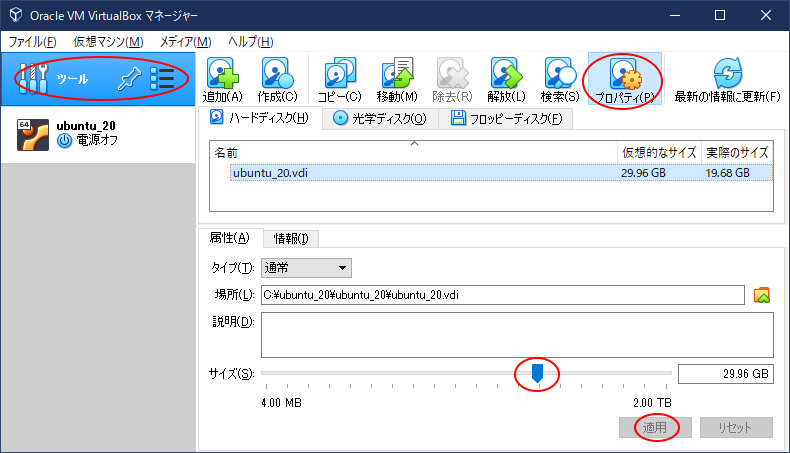The width and height of the screenshot is (790, 453).
Task: Click the 除去(R) remove disk icon
Action: pos(452,74)
